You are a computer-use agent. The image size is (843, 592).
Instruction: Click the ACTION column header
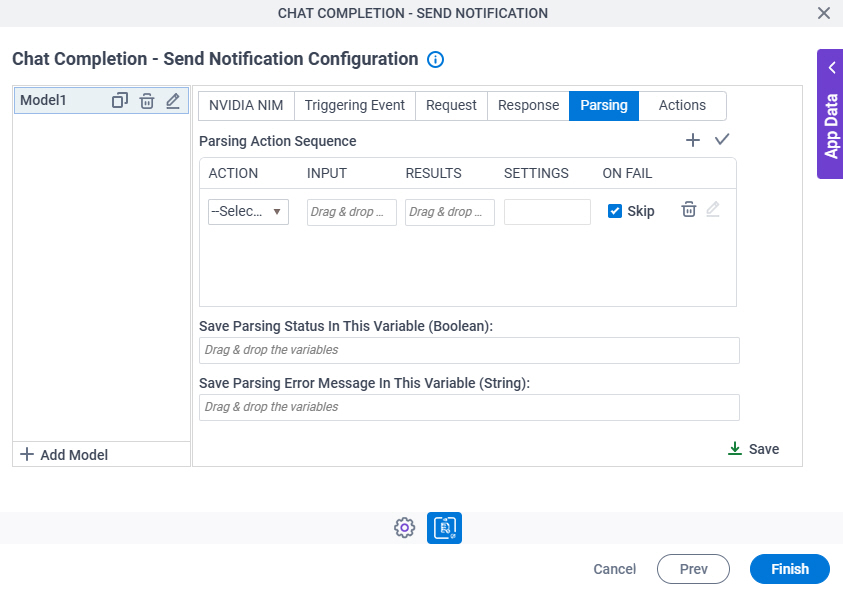point(233,173)
